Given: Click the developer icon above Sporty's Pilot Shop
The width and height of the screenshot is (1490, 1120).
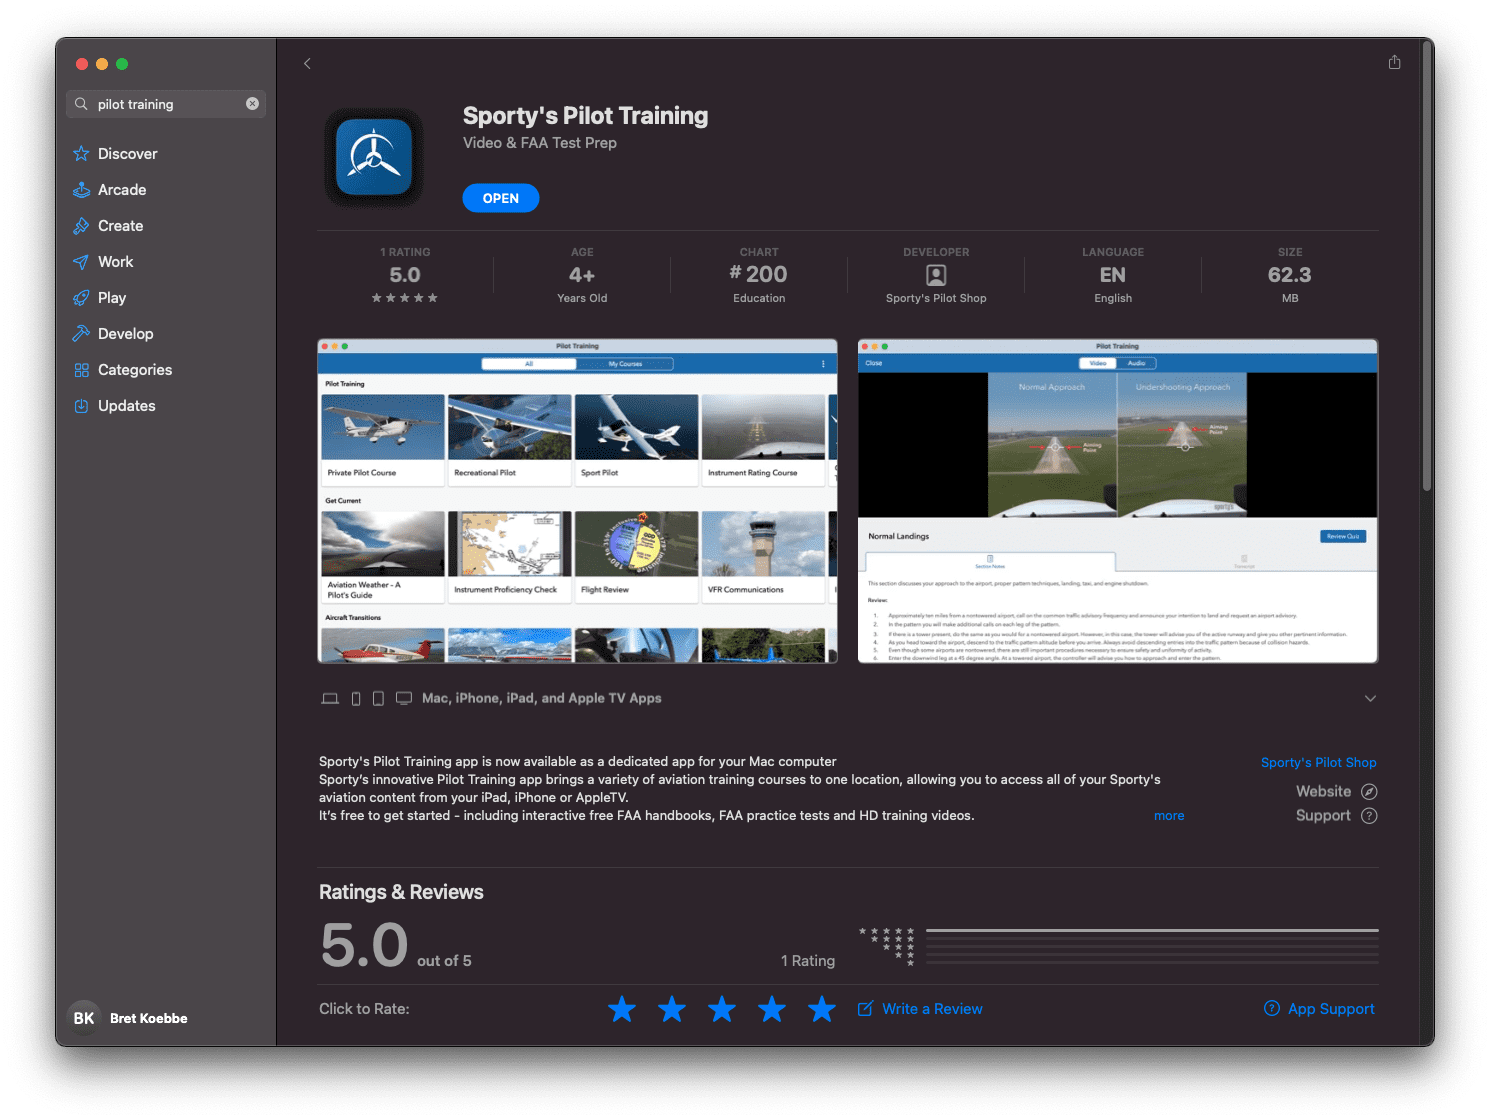Looking at the screenshot, I should click(x=936, y=275).
